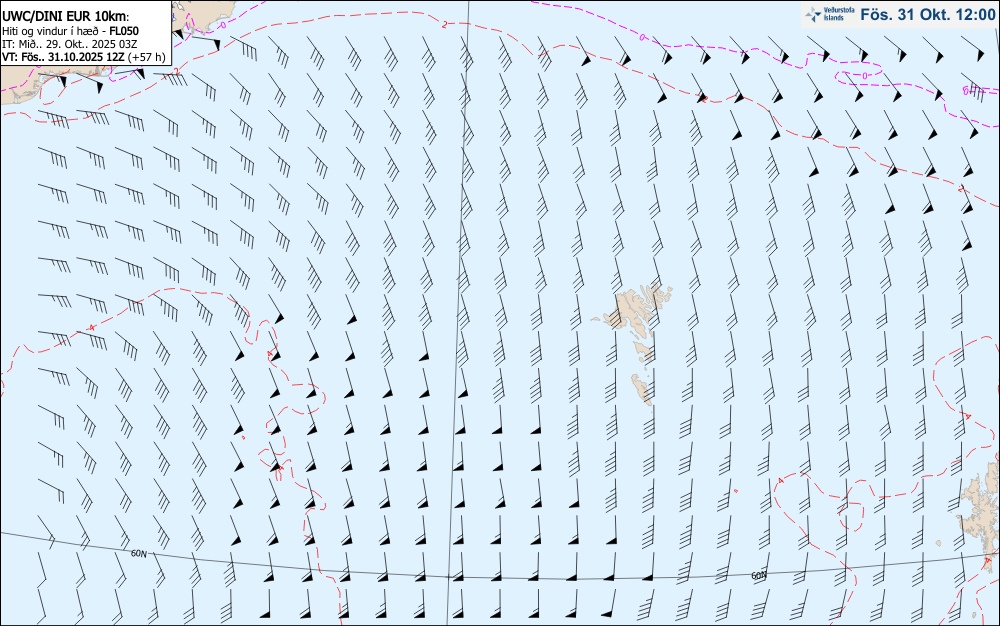Click the 'UWC/DINI EUR 10km' title text
This screenshot has width=1000, height=626.
(x=65, y=16)
